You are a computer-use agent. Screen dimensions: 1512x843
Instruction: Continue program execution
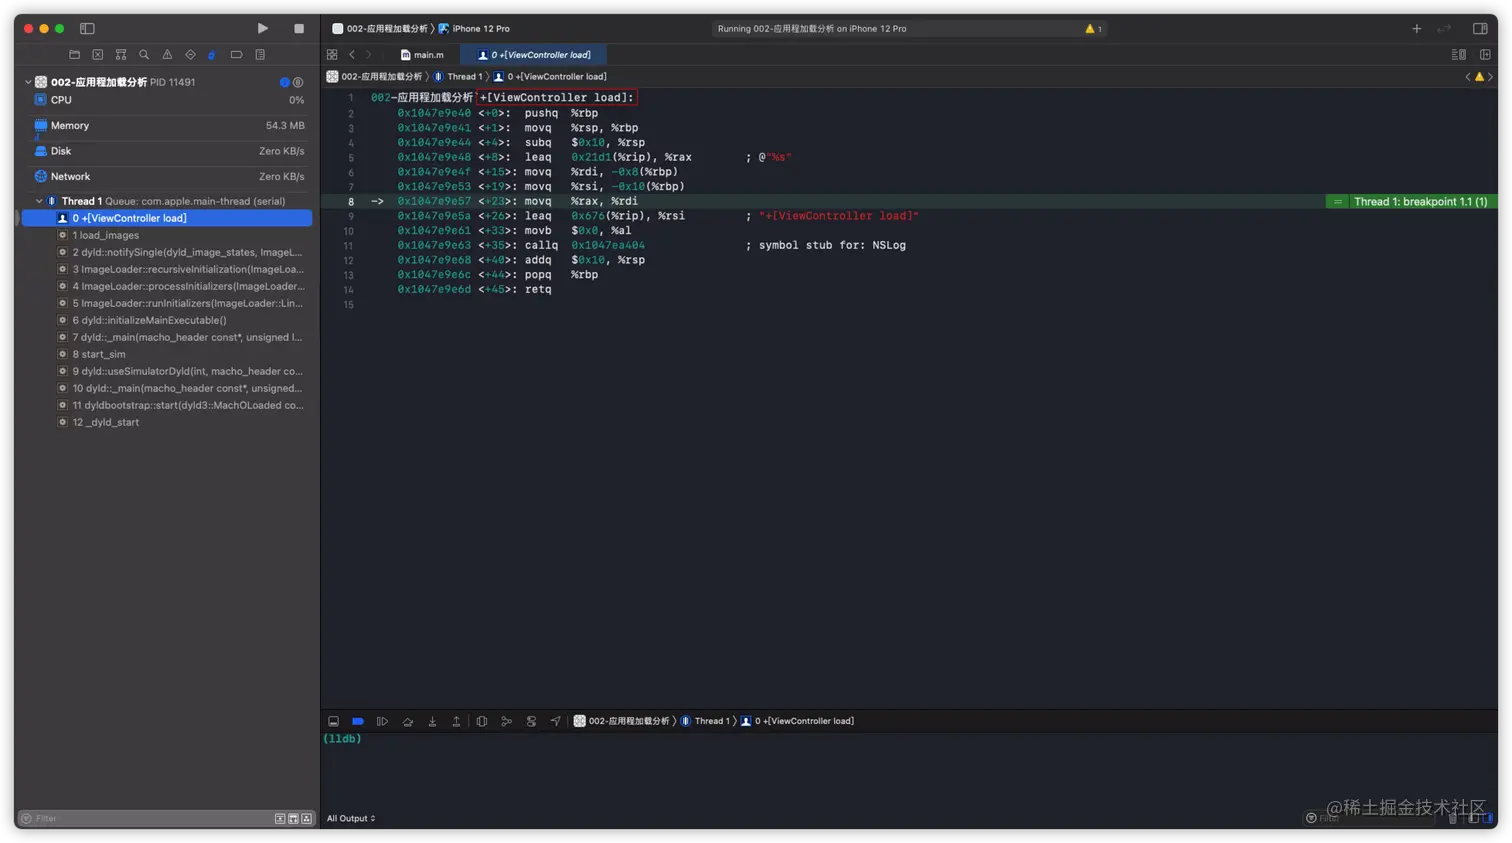[x=382, y=721]
